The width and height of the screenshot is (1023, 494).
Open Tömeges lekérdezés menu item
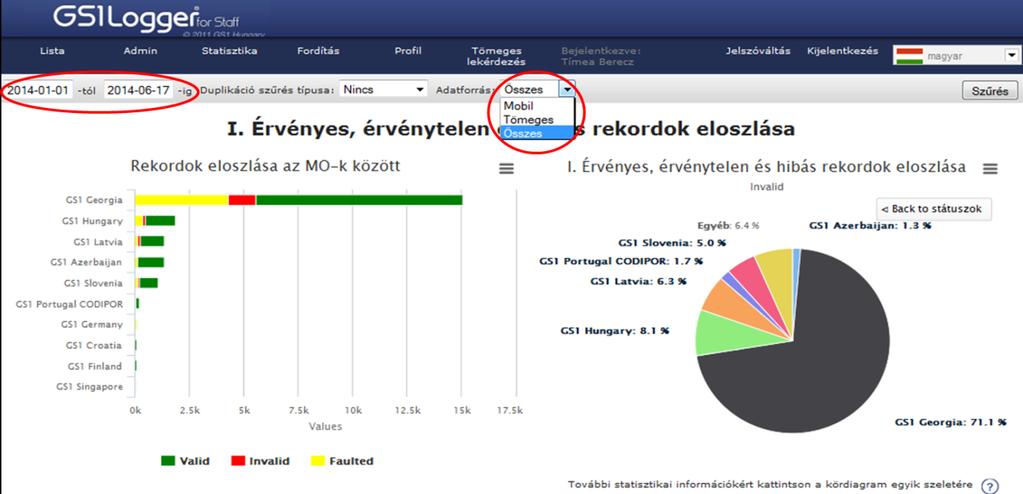point(496,56)
